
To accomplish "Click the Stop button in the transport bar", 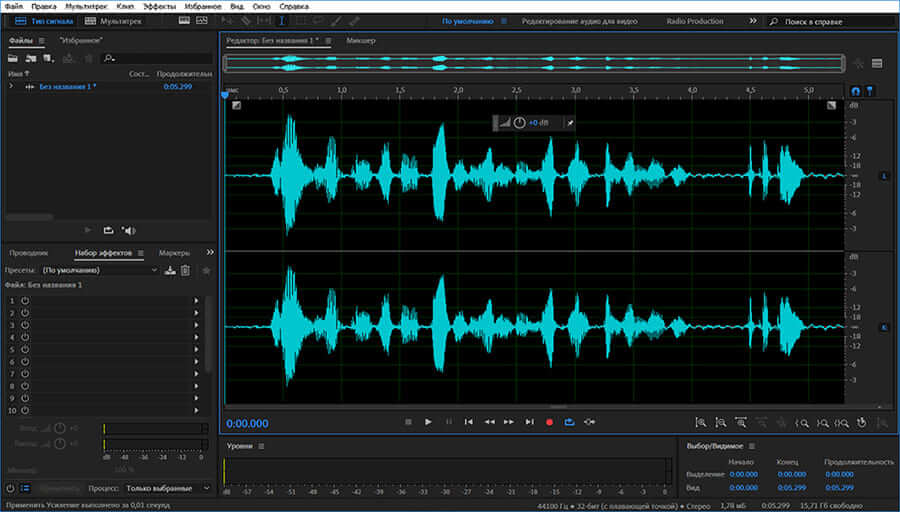I will click(x=408, y=422).
